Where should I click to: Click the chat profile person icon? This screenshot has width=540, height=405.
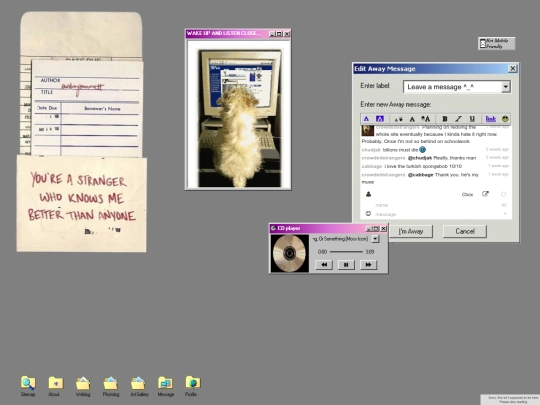(x=368, y=194)
